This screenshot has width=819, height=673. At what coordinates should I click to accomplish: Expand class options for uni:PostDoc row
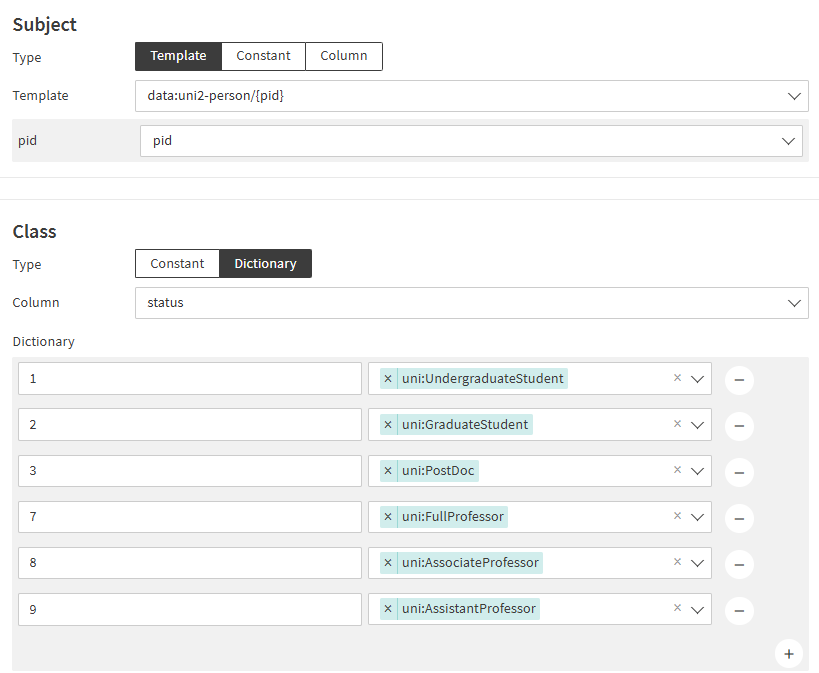point(698,471)
